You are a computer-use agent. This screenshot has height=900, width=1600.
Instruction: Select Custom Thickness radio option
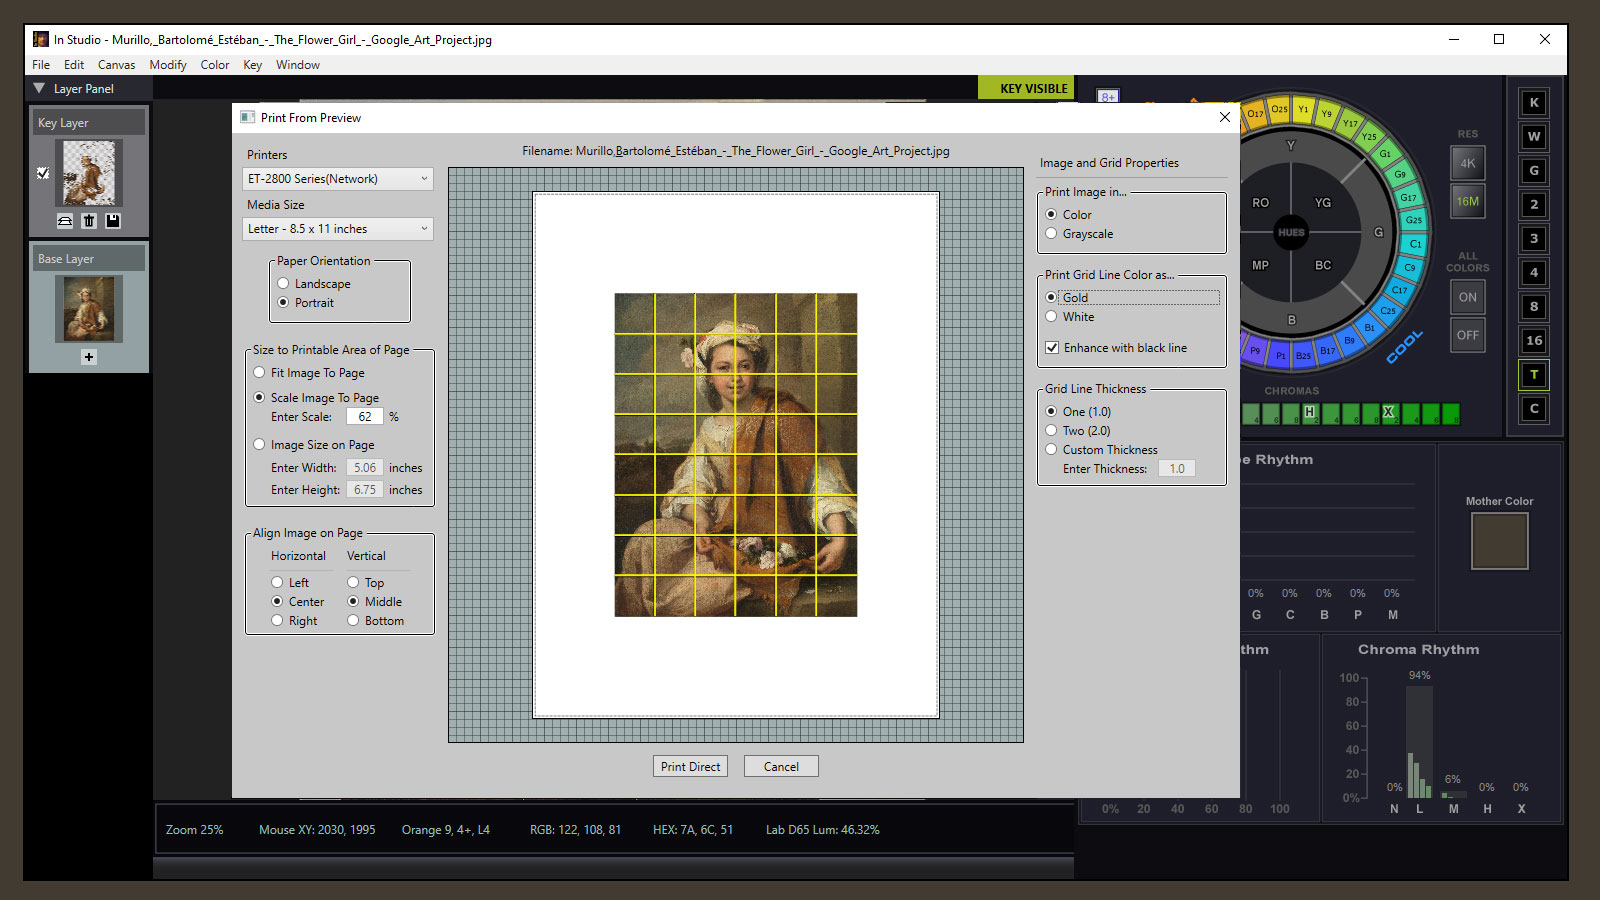[x=1051, y=450]
